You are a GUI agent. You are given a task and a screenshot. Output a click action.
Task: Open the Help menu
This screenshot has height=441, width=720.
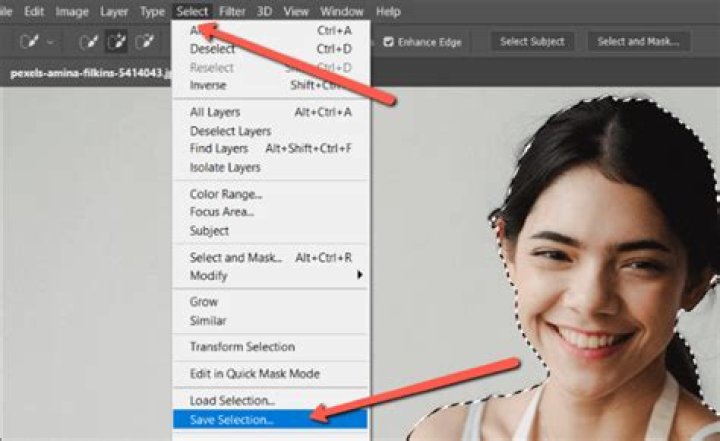coord(388,11)
